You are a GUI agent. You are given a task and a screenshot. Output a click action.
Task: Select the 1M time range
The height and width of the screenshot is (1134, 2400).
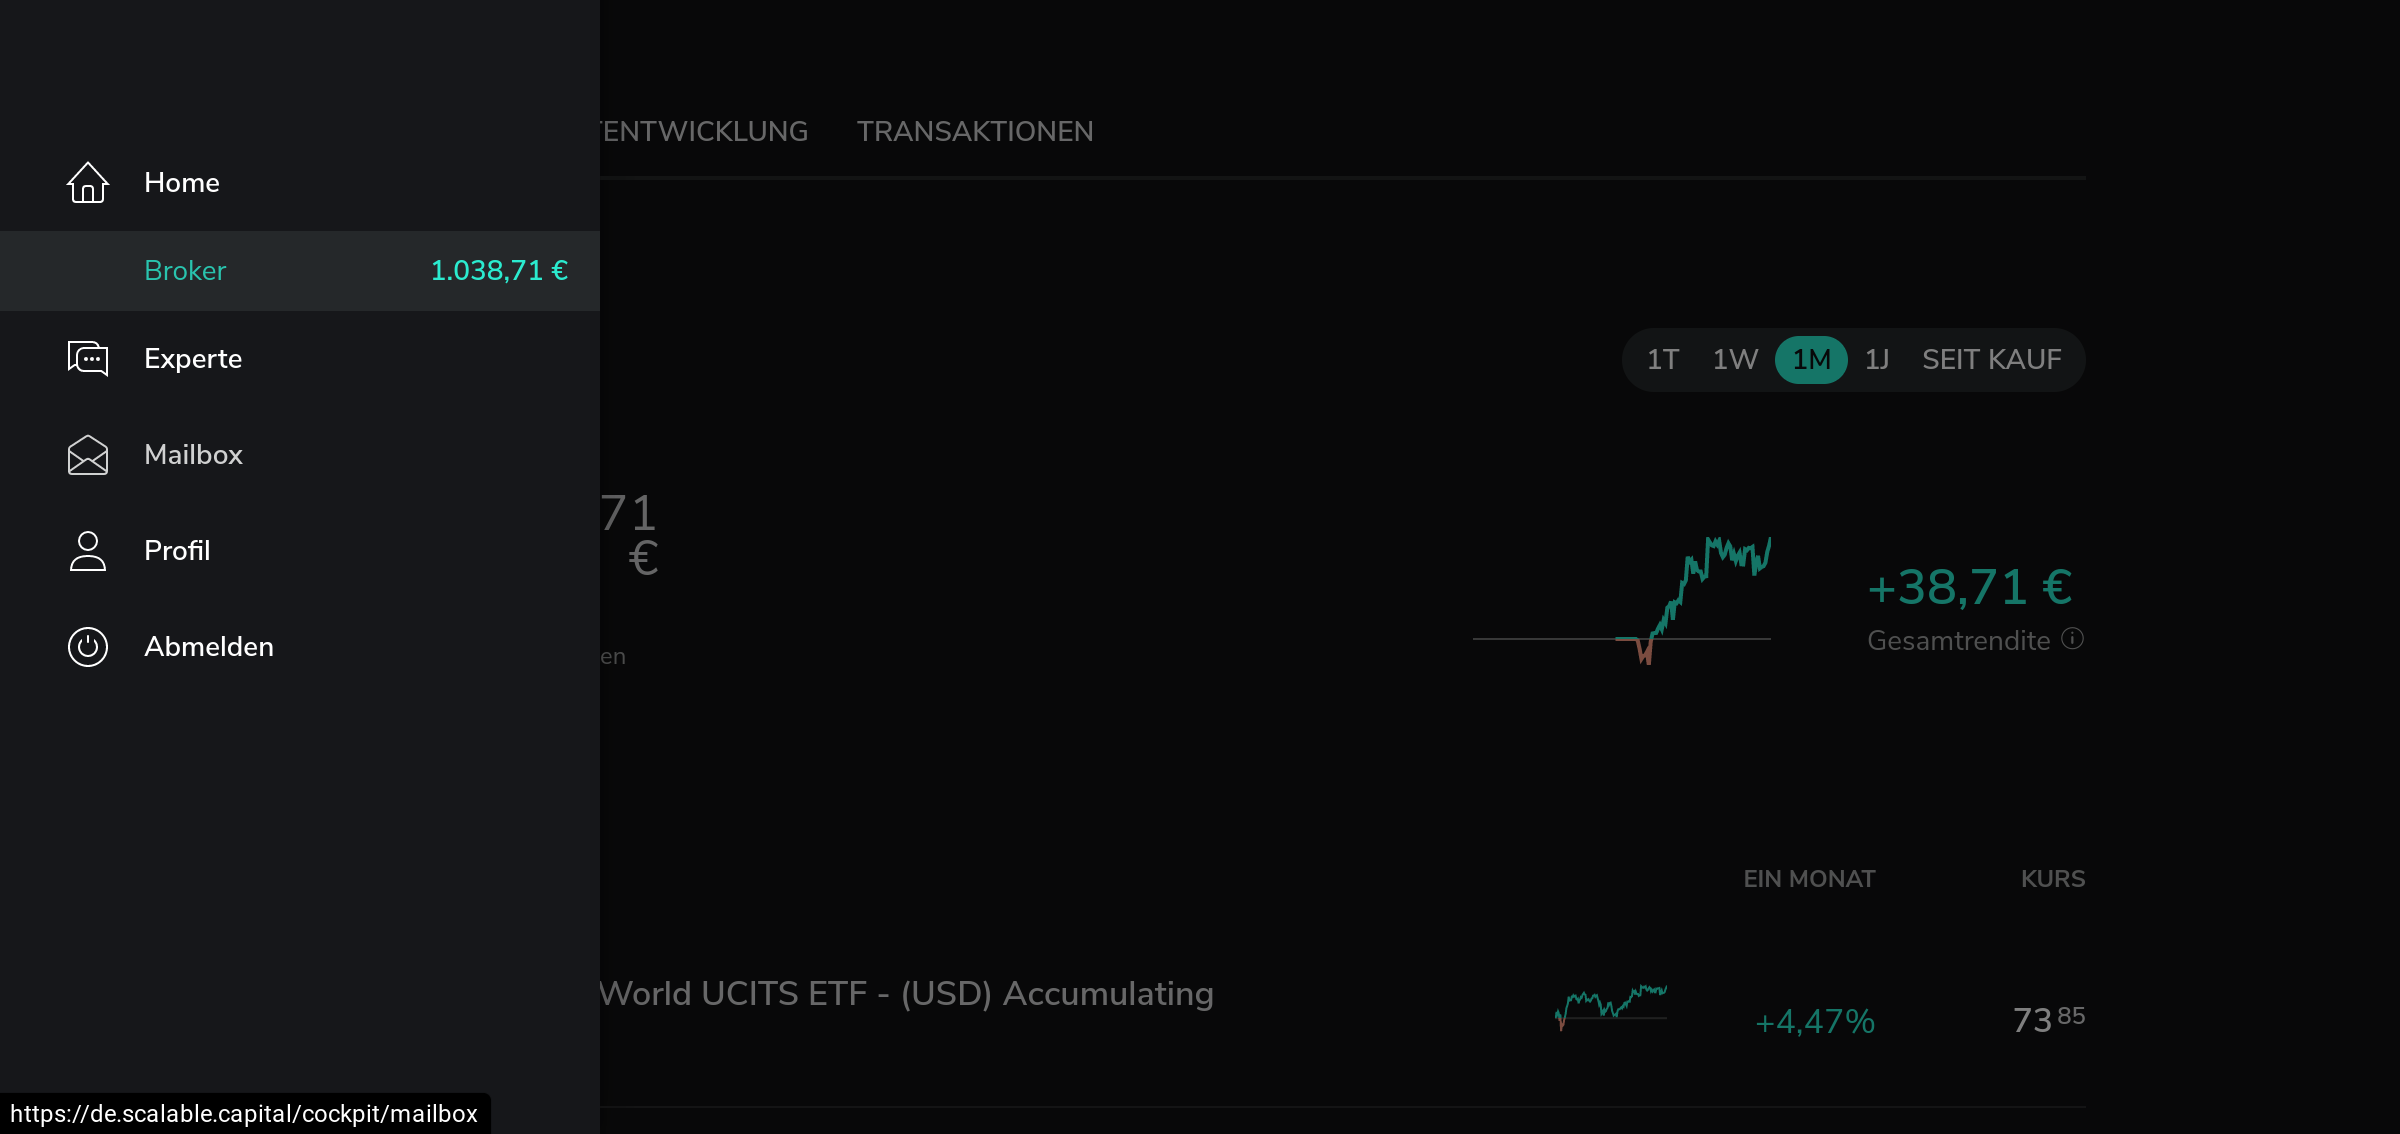[1811, 360]
